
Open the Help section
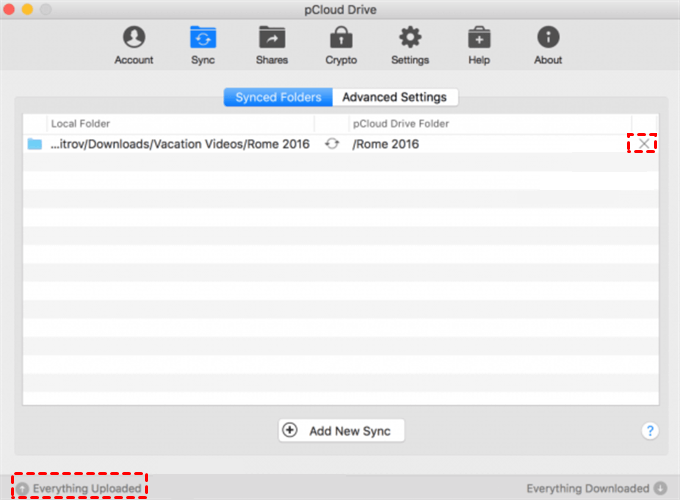pyautogui.click(x=479, y=46)
